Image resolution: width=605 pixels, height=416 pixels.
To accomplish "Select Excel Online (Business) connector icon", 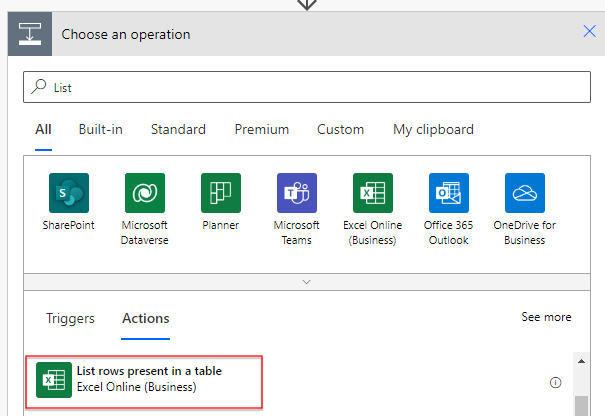I will pyautogui.click(x=373, y=193).
